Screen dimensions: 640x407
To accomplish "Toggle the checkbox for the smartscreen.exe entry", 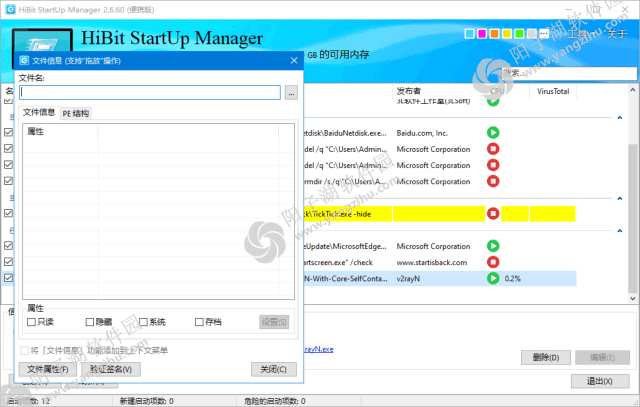I will coord(8,262).
